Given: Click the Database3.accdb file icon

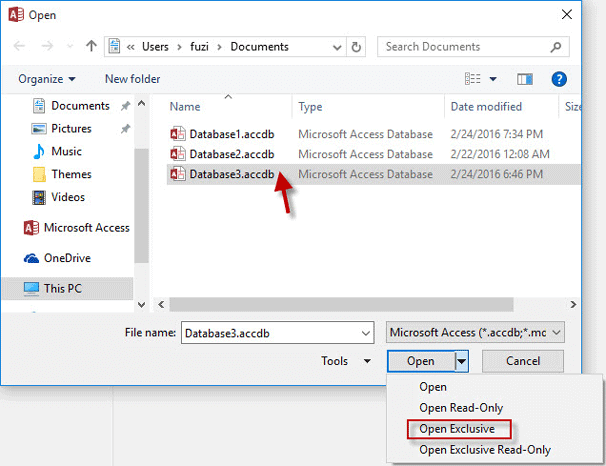Looking at the screenshot, I should pyautogui.click(x=178, y=174).
